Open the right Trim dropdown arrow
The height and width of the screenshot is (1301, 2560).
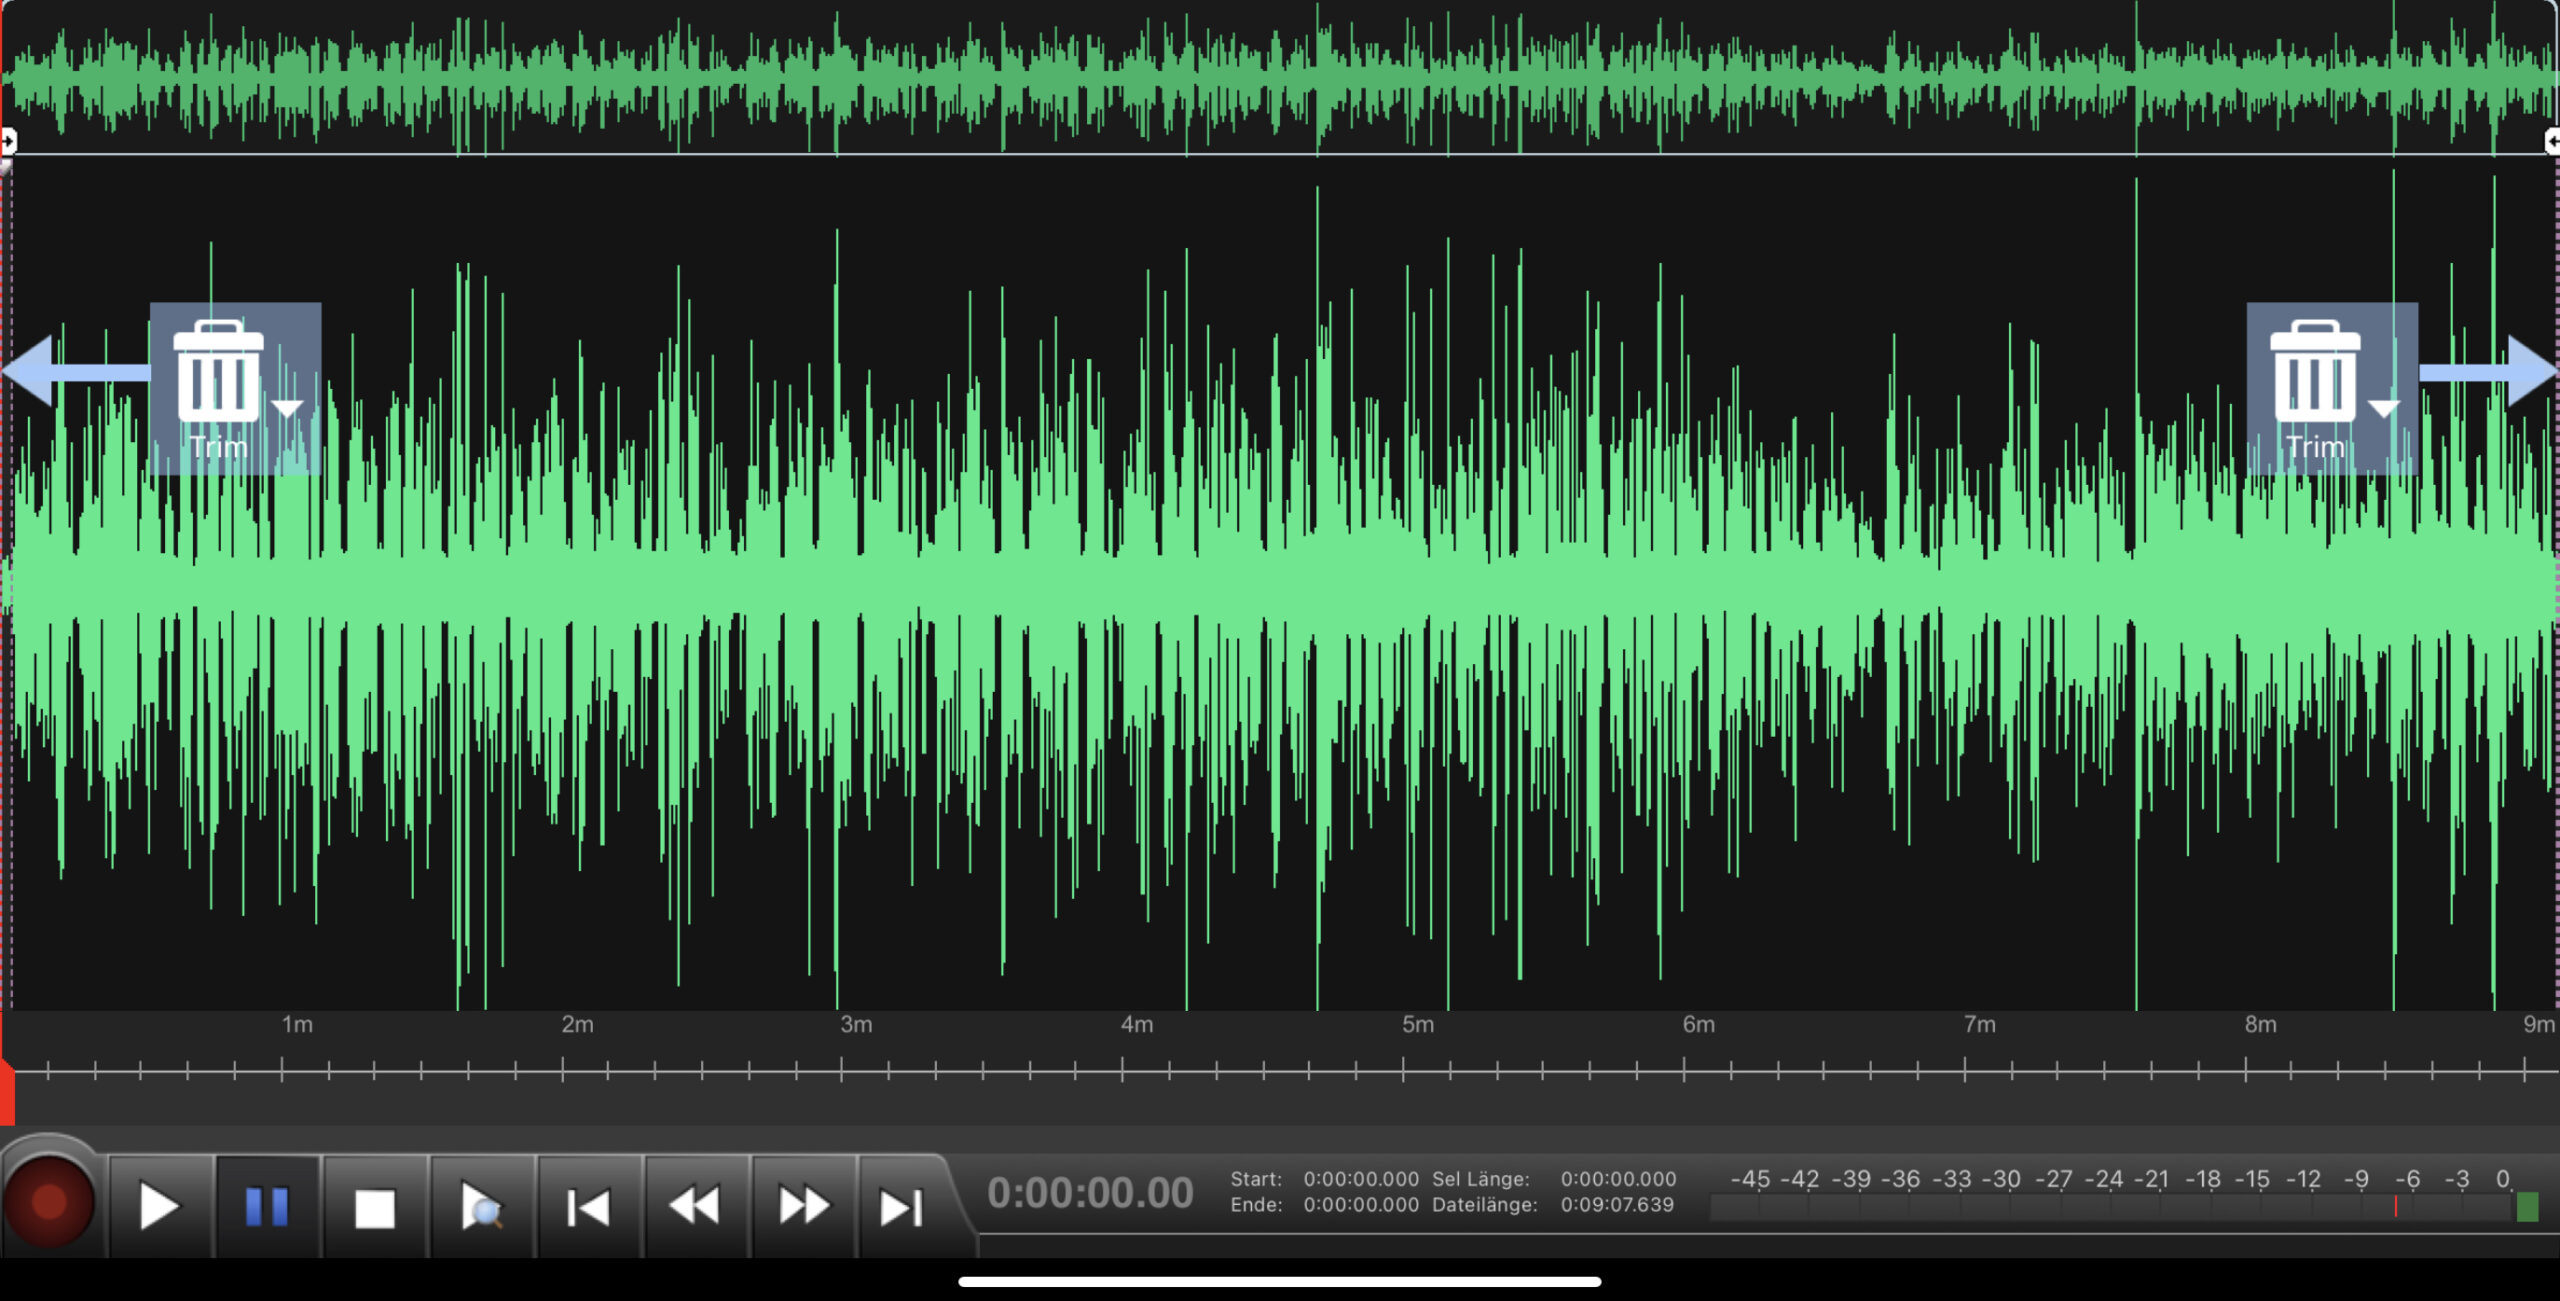point(2384,408)
